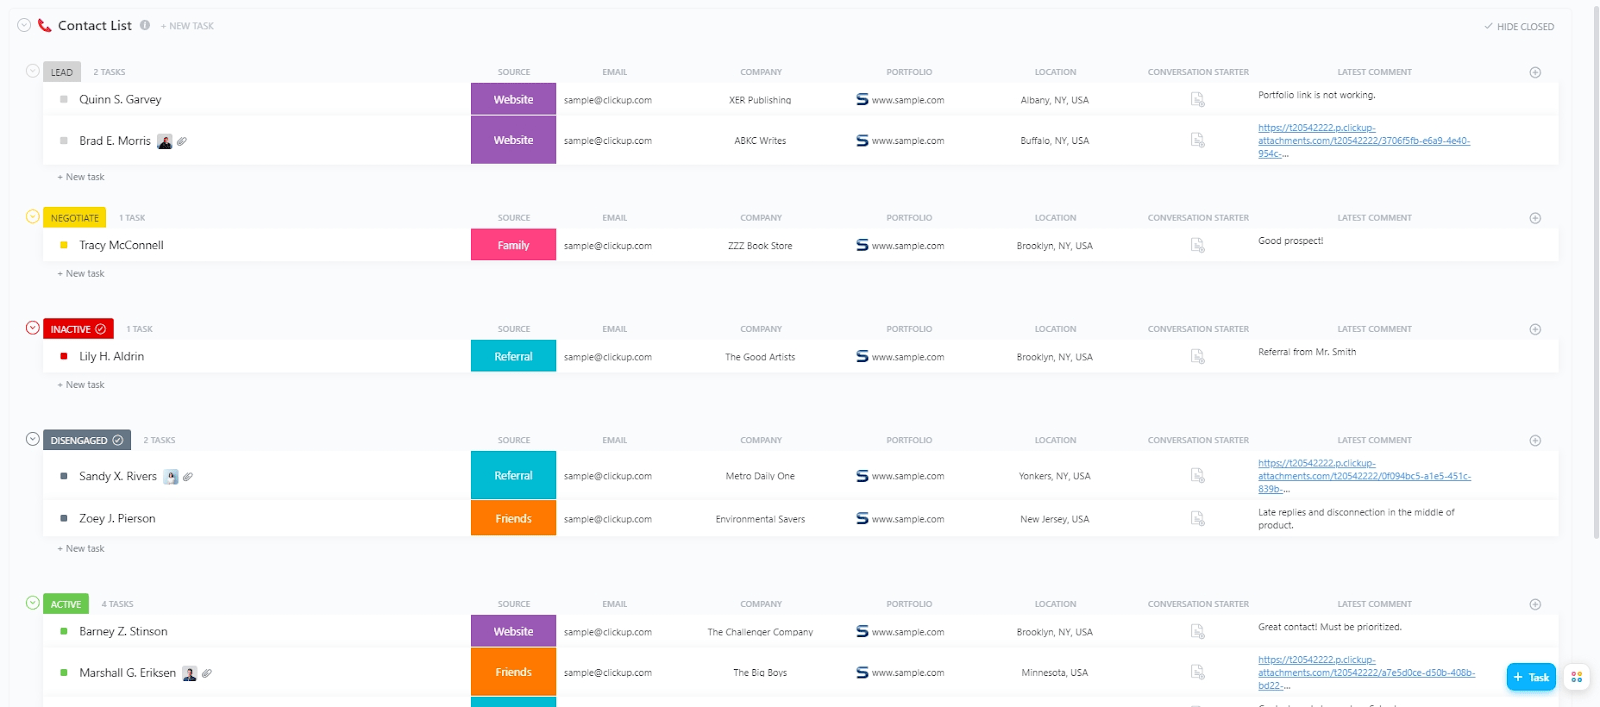The image size is (1600, 707).
Task: Toggle status square for Tracy McConnell
Action: [64, 245]
